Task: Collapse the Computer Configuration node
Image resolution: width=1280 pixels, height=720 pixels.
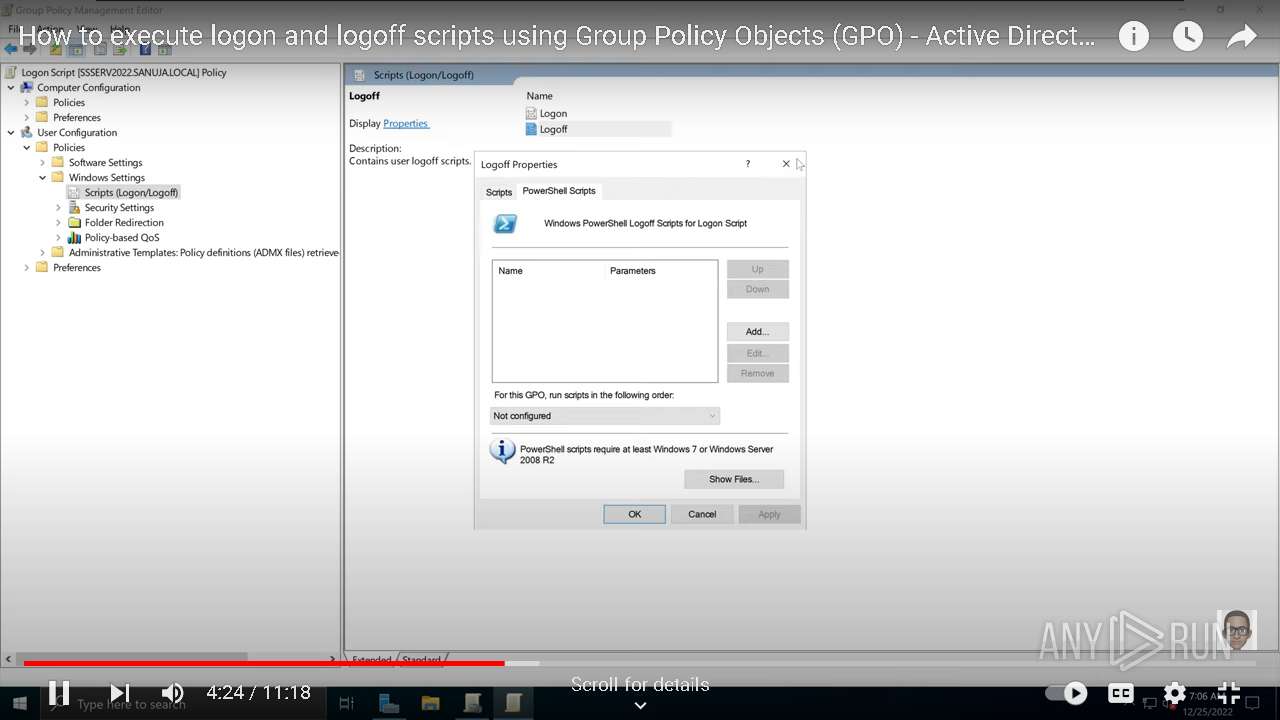Action: pos(11,87)
